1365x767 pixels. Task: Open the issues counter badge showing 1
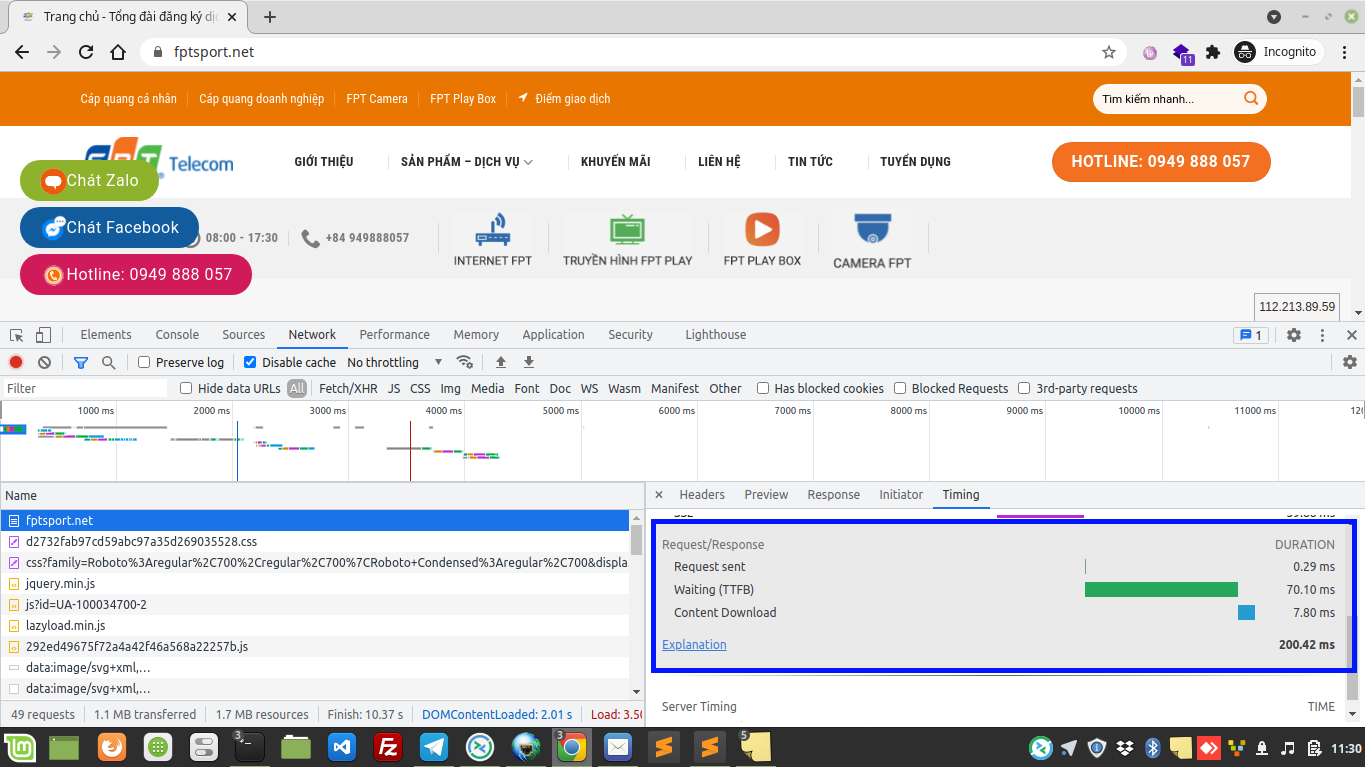click(x=1251, y=335)
